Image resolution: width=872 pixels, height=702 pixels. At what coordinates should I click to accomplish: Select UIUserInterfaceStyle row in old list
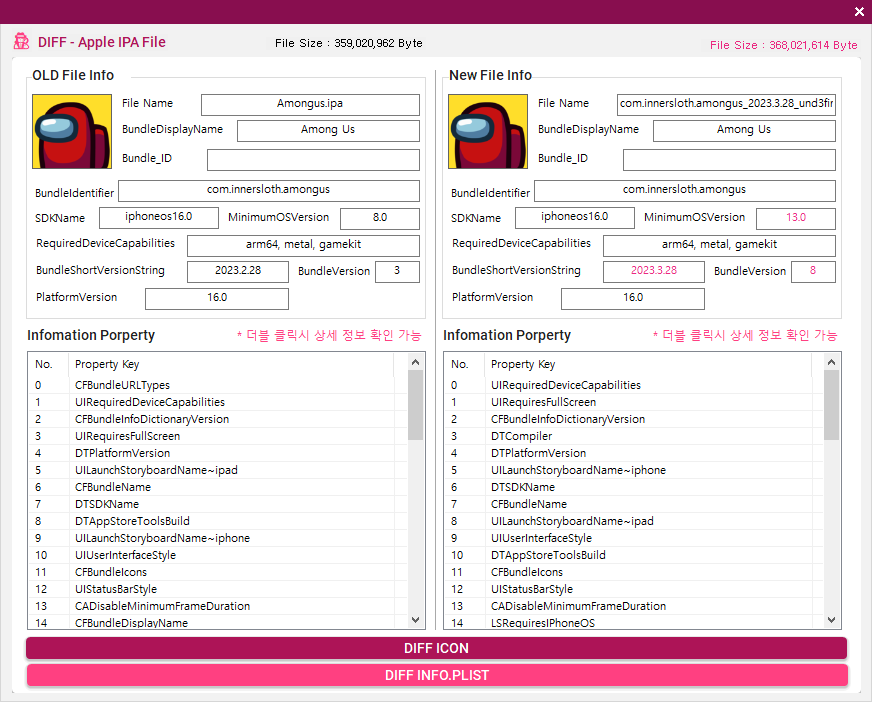[219, 555]
